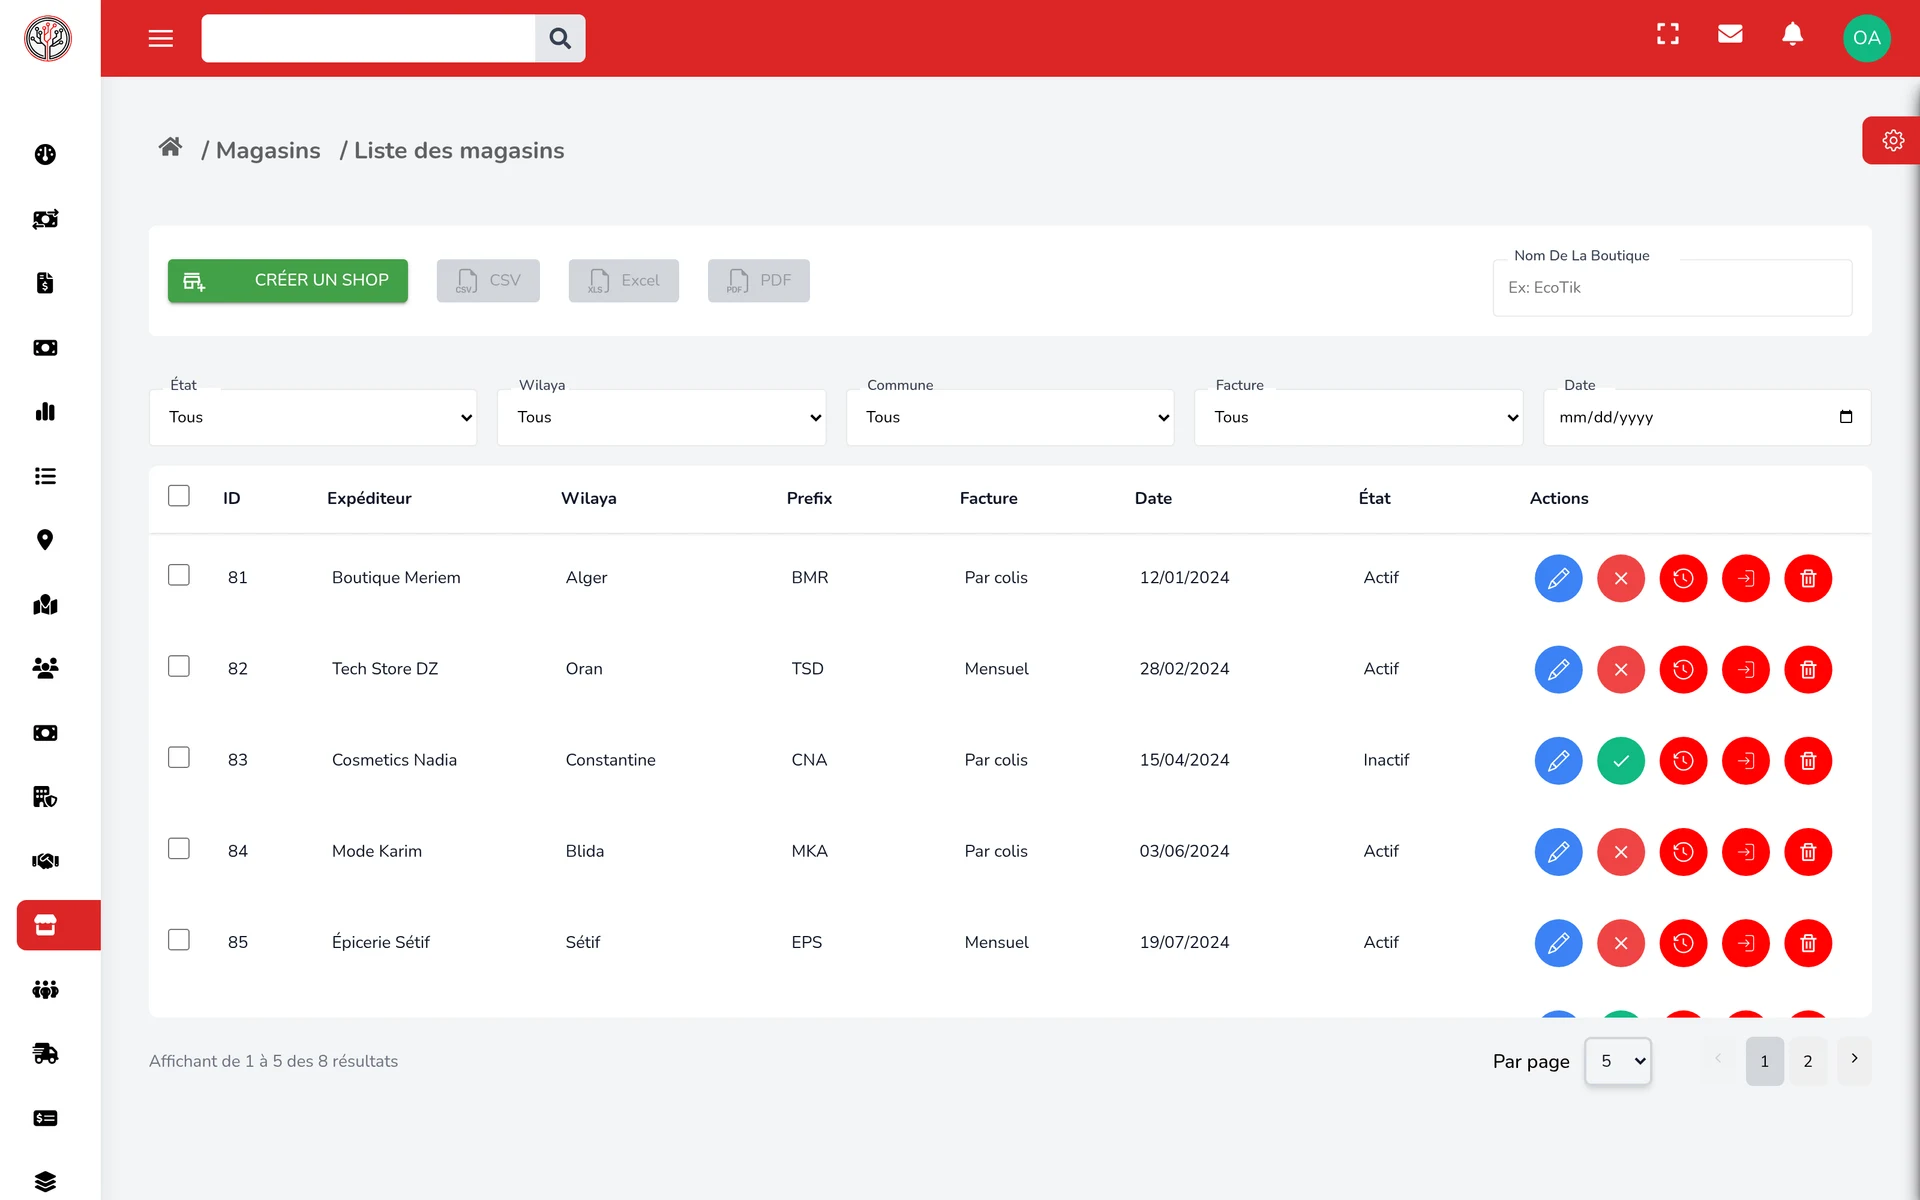Open history icon for Mode Karim
This screenshot has width=1920, height=1200.
tap(1683, 852)
